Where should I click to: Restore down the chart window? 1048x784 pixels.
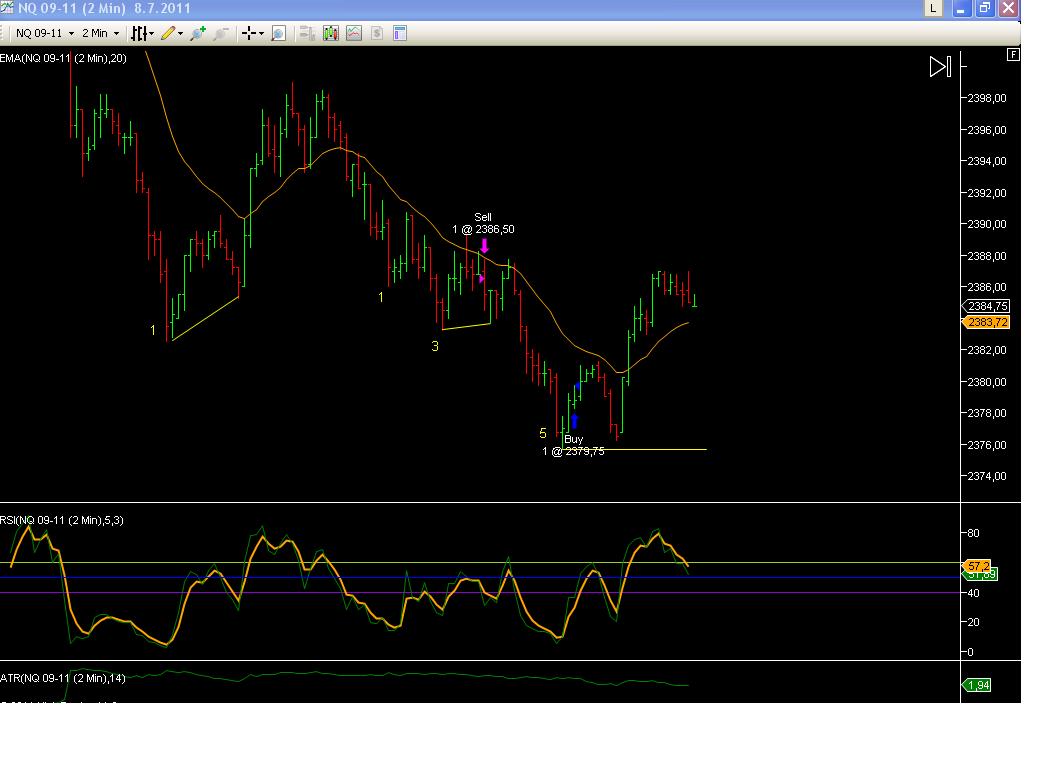click(985, 9)
